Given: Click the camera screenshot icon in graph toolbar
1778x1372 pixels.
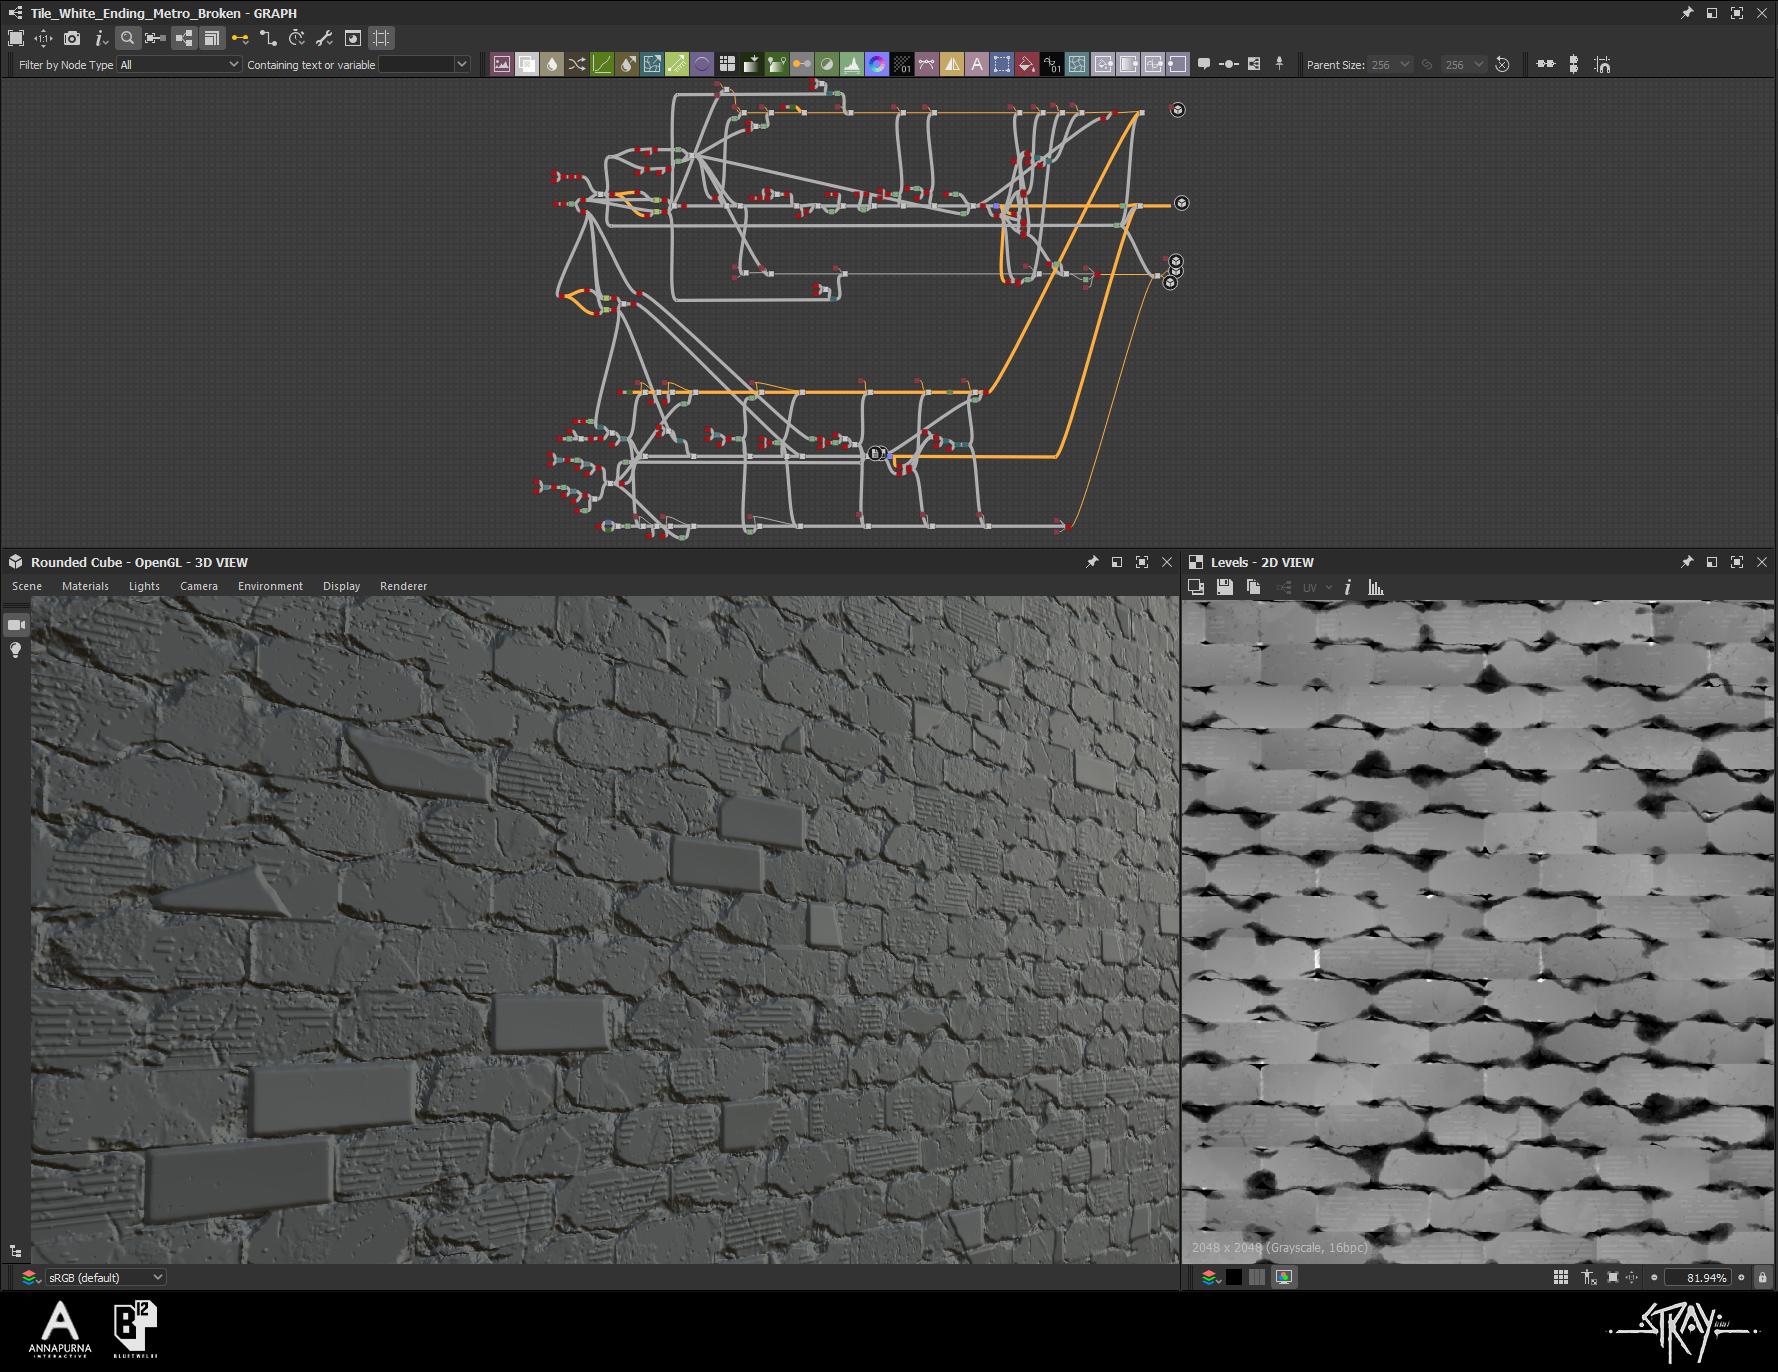Looking at the screenshot, I should pos(72,38).
